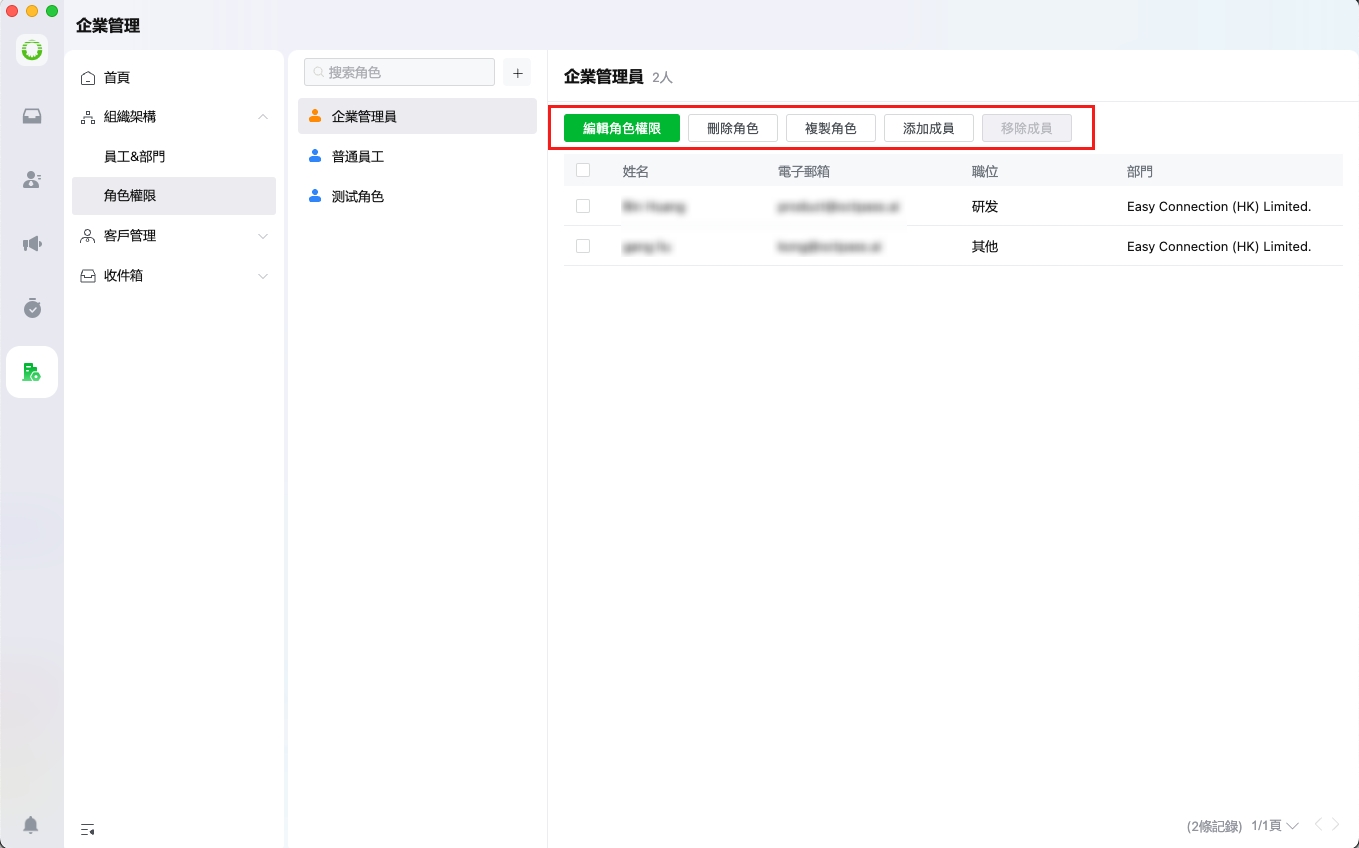Check the box for the 其他 row
Viewport: 1359px width, 848px height.
pos(583,246)
